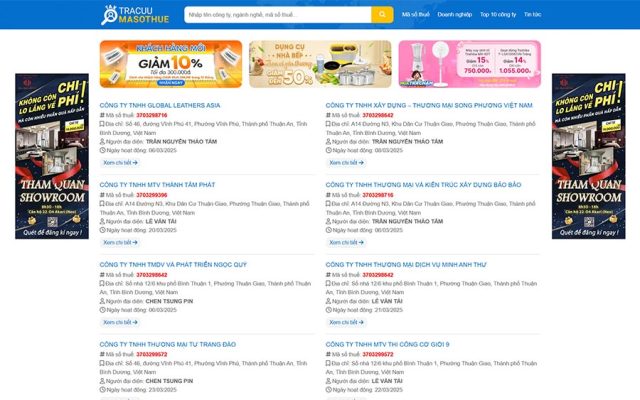Open Công ty TMDV và Phát Triển Ngọc Quý
Viewport: 640px width, 400px height.
(173, 264)
